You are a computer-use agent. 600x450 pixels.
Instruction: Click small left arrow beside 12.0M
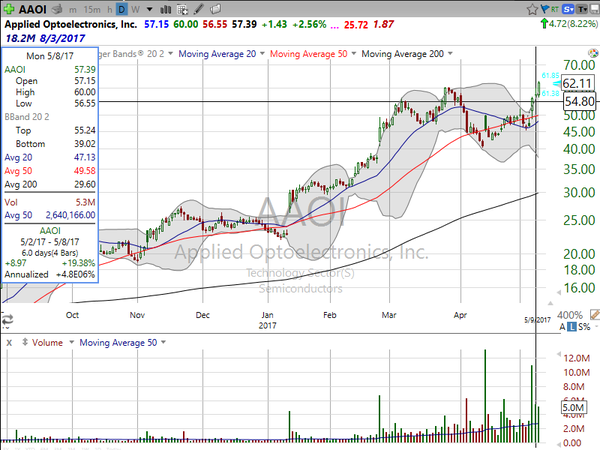pyautogui.click(x=559, y=355)
